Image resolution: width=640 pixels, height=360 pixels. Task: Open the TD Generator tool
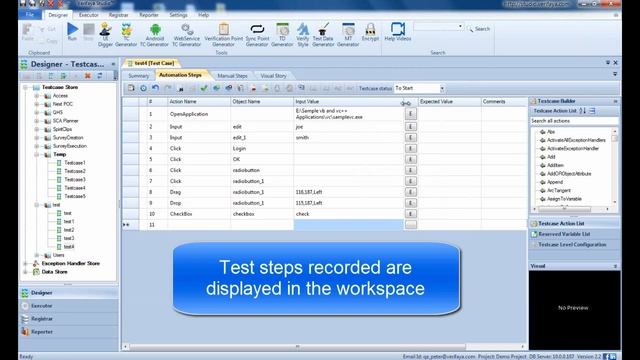282,35
